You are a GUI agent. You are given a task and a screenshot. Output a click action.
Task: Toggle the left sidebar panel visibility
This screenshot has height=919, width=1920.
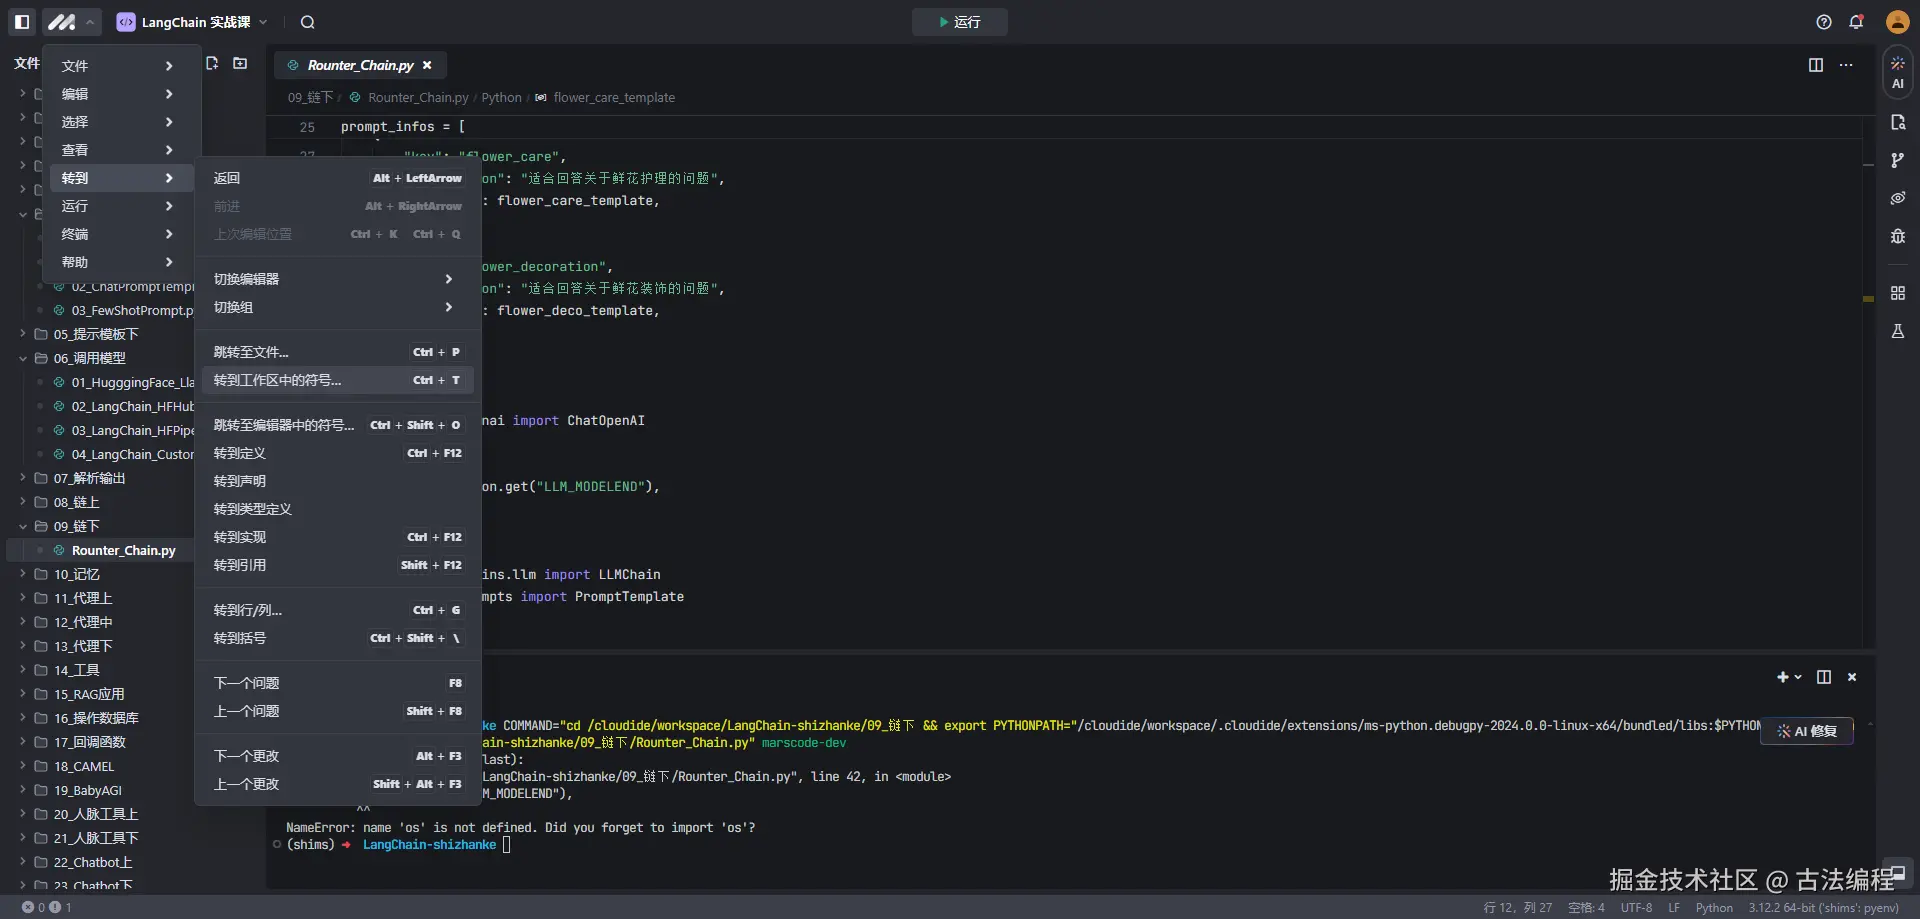point(22,22)
